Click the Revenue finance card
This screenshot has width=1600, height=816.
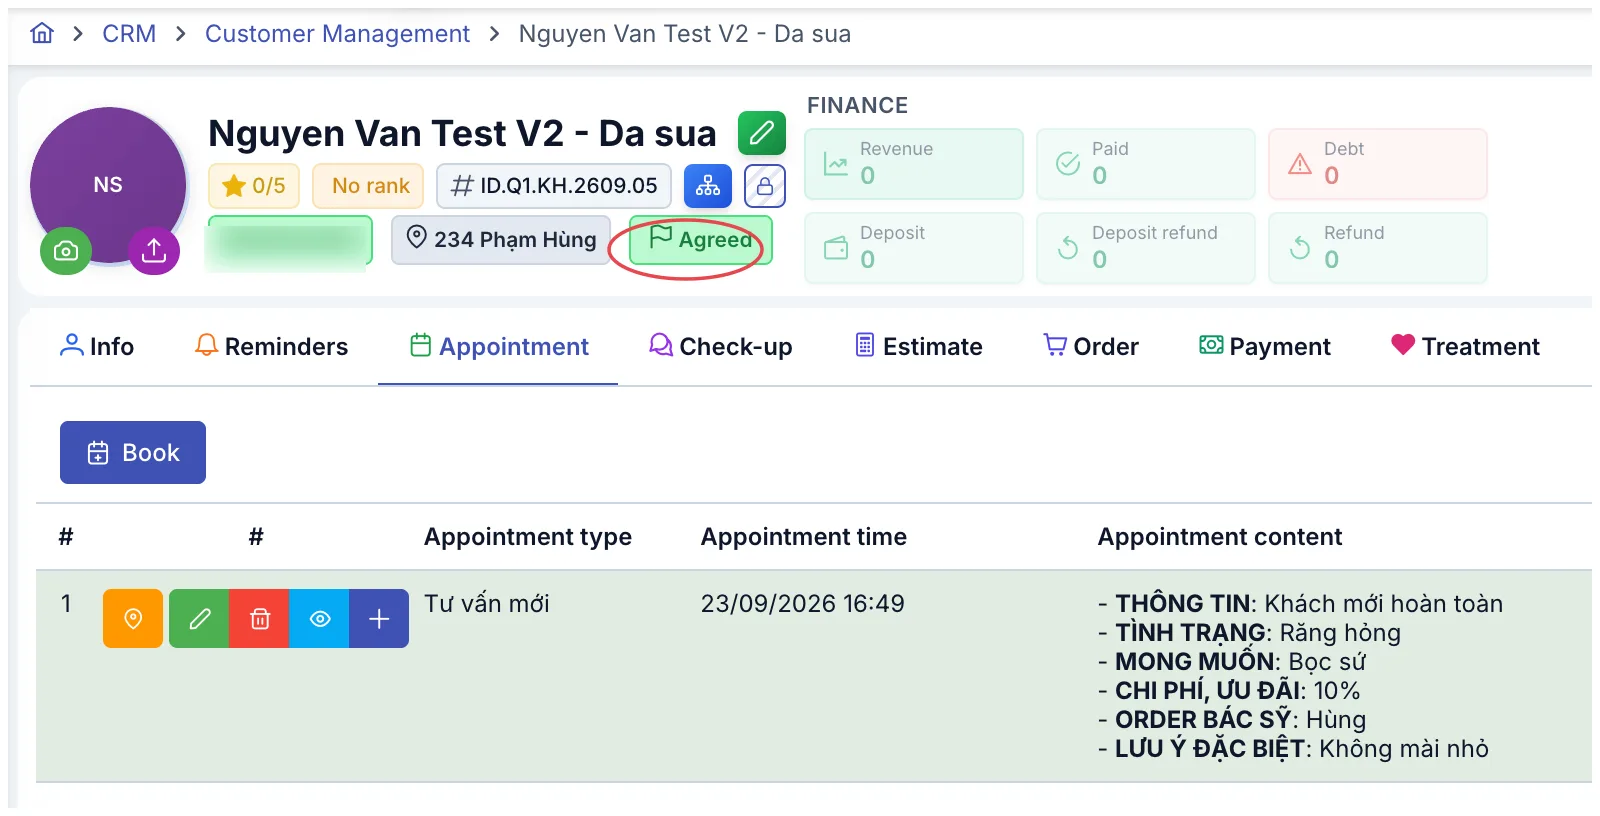click(914, 164)
